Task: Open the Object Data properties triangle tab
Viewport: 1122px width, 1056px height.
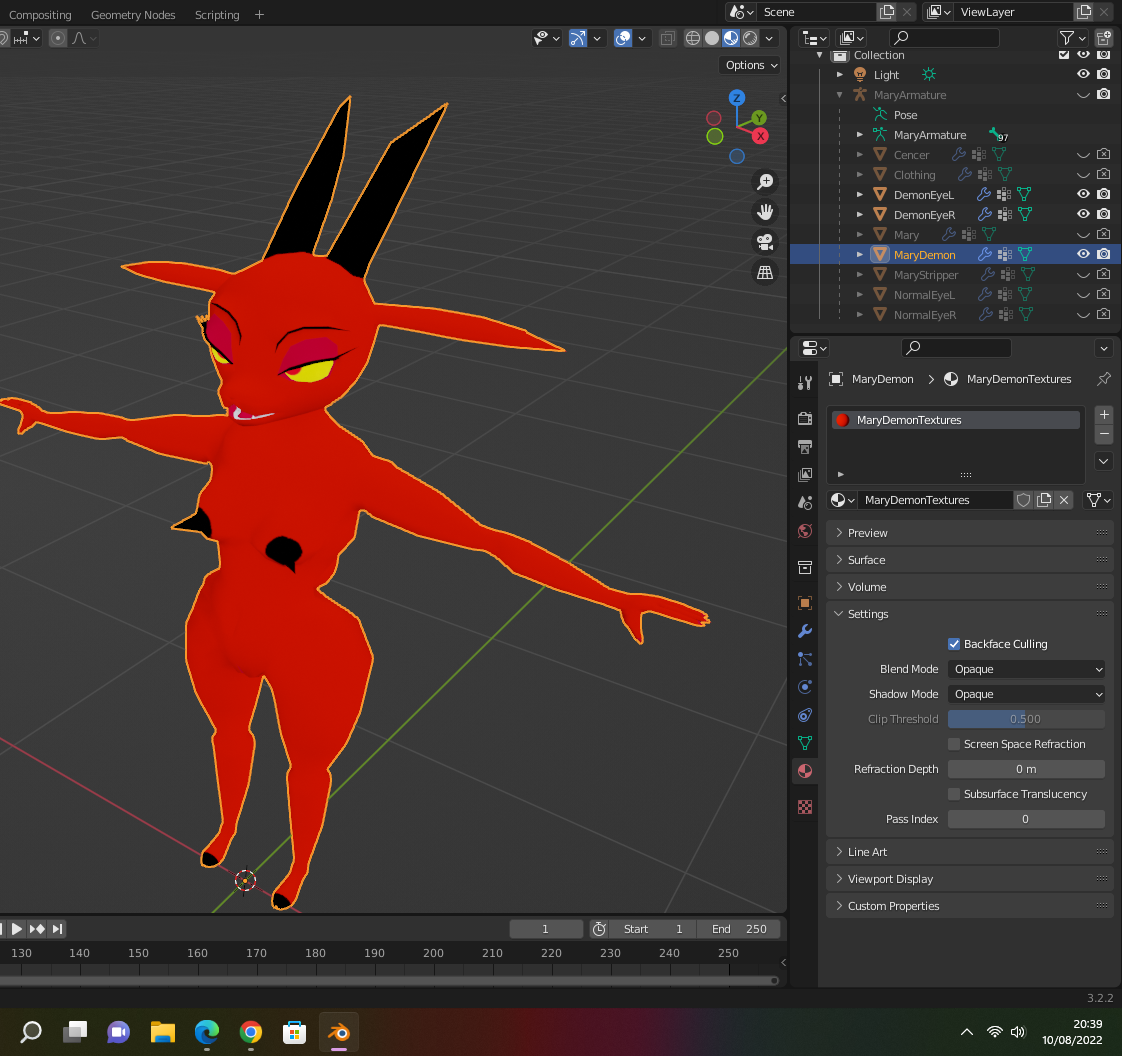Action: pos(805,743)
